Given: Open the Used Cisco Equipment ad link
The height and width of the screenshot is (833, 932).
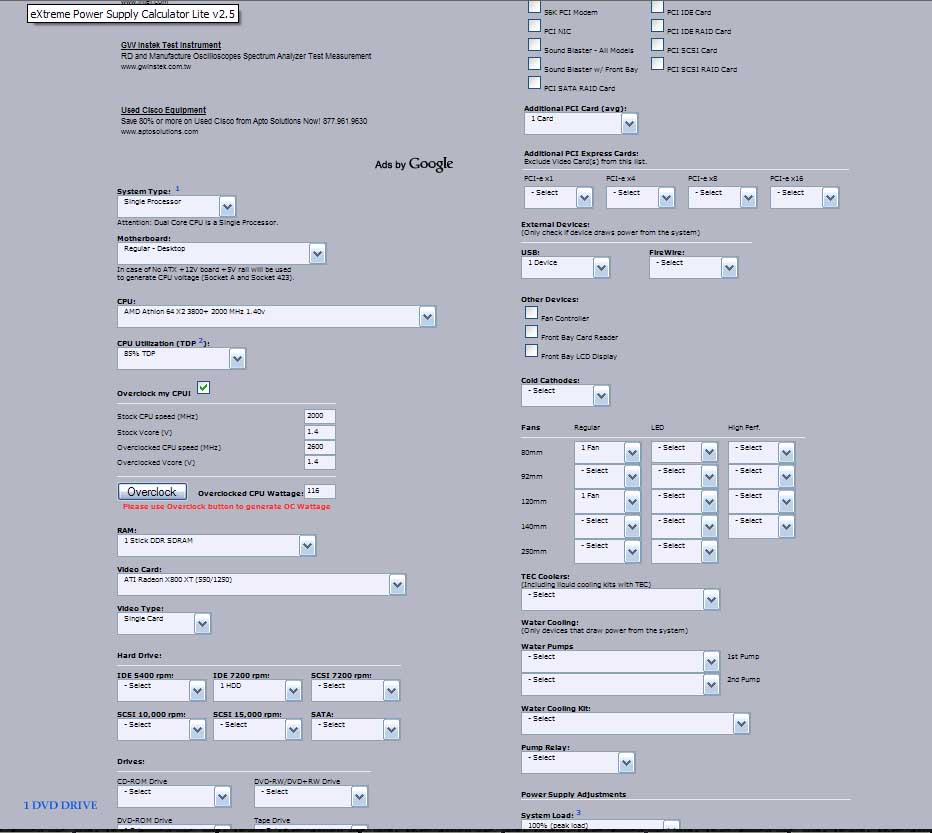Looking at the screenshot, I should click(x=163, y=110).
